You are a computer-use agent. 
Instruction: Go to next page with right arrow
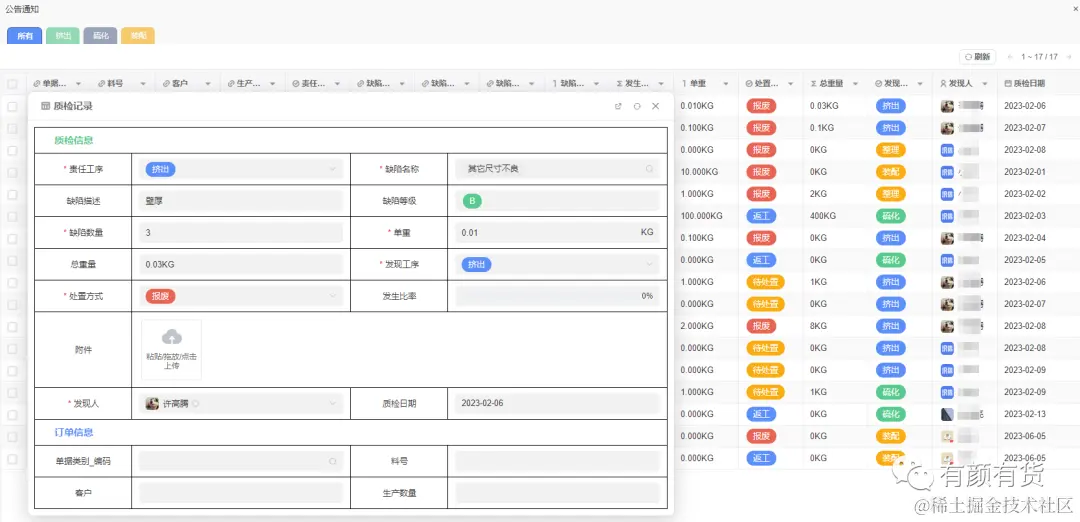[1067, 57]
